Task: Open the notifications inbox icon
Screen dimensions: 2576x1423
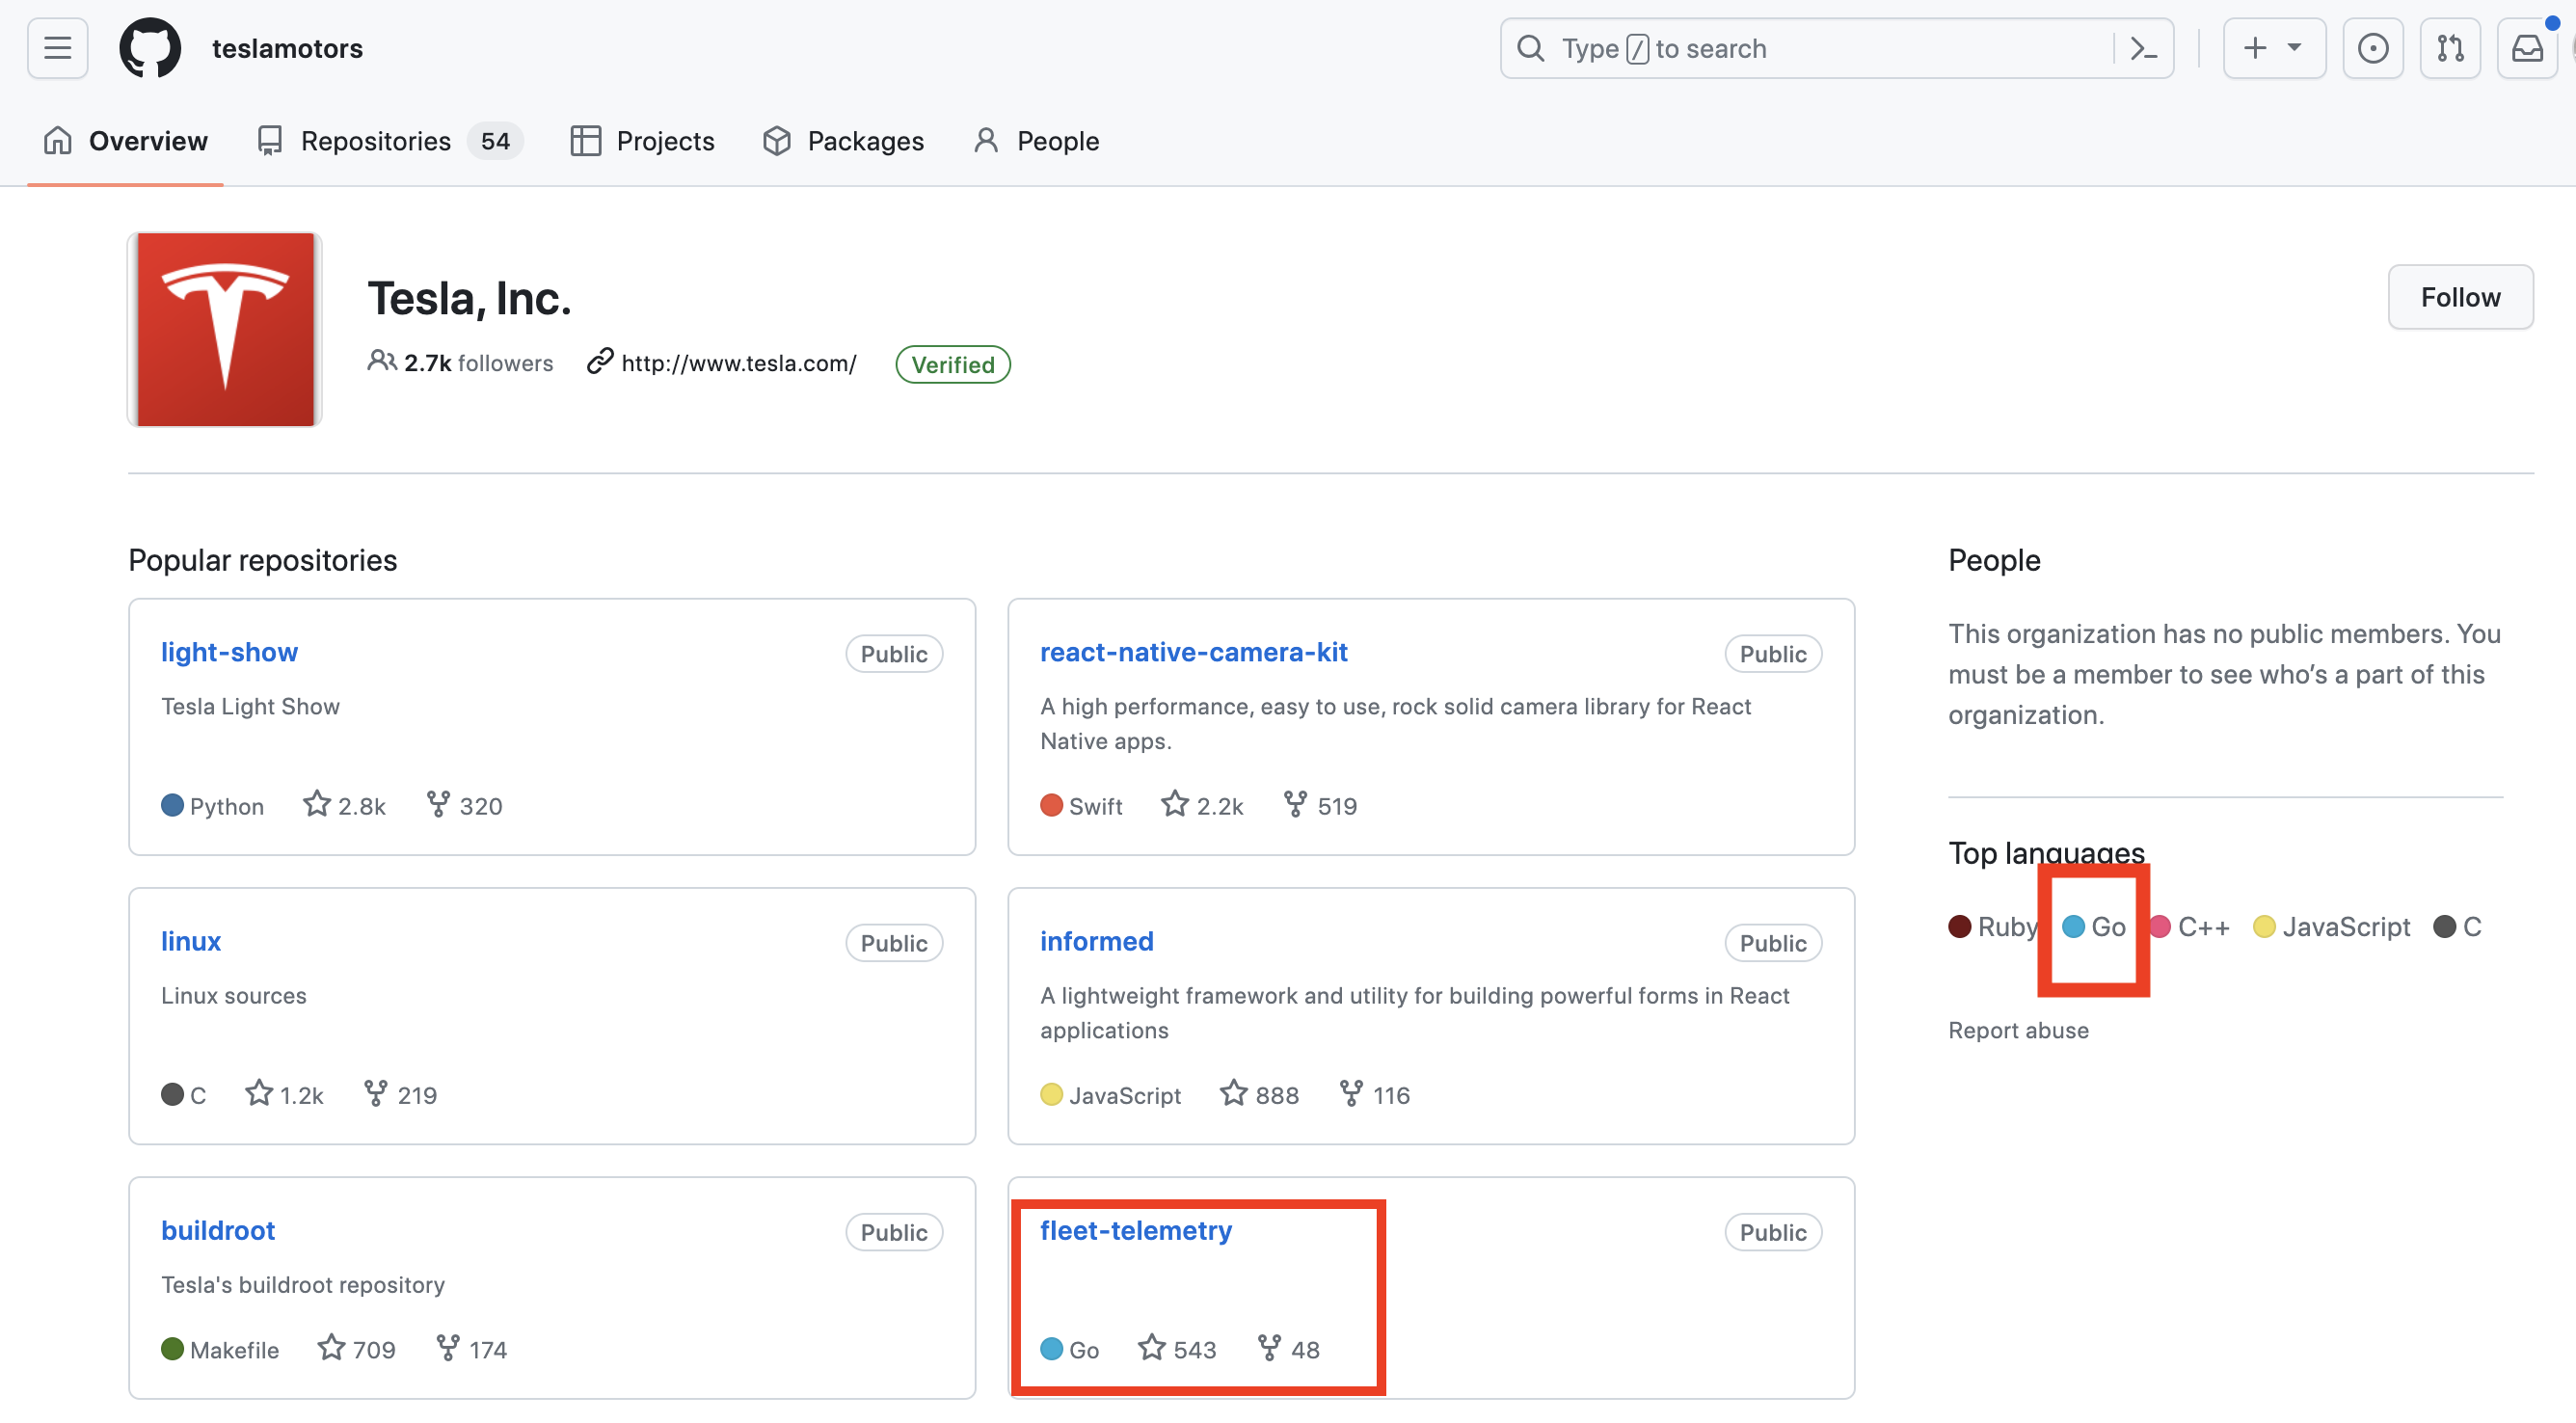Action: tap(2527, 48)
